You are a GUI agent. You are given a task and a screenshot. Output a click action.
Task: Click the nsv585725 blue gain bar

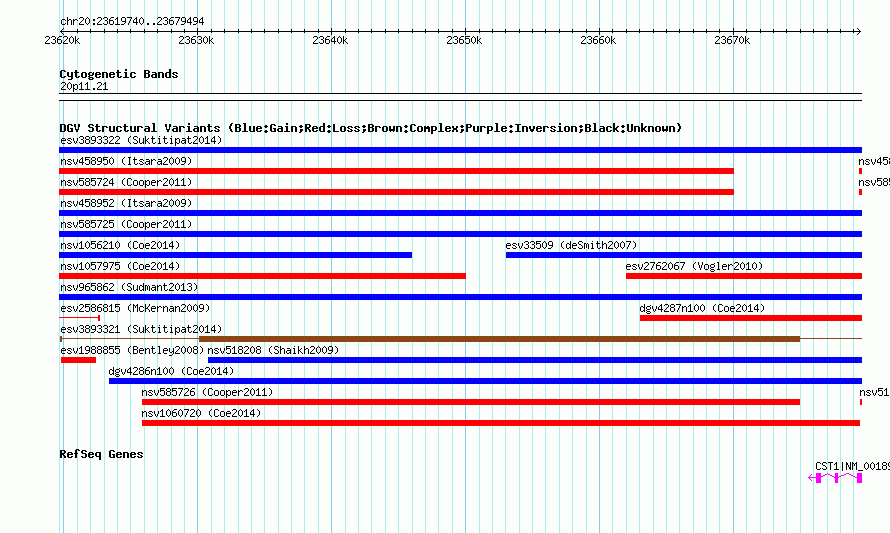click(460, 234)
